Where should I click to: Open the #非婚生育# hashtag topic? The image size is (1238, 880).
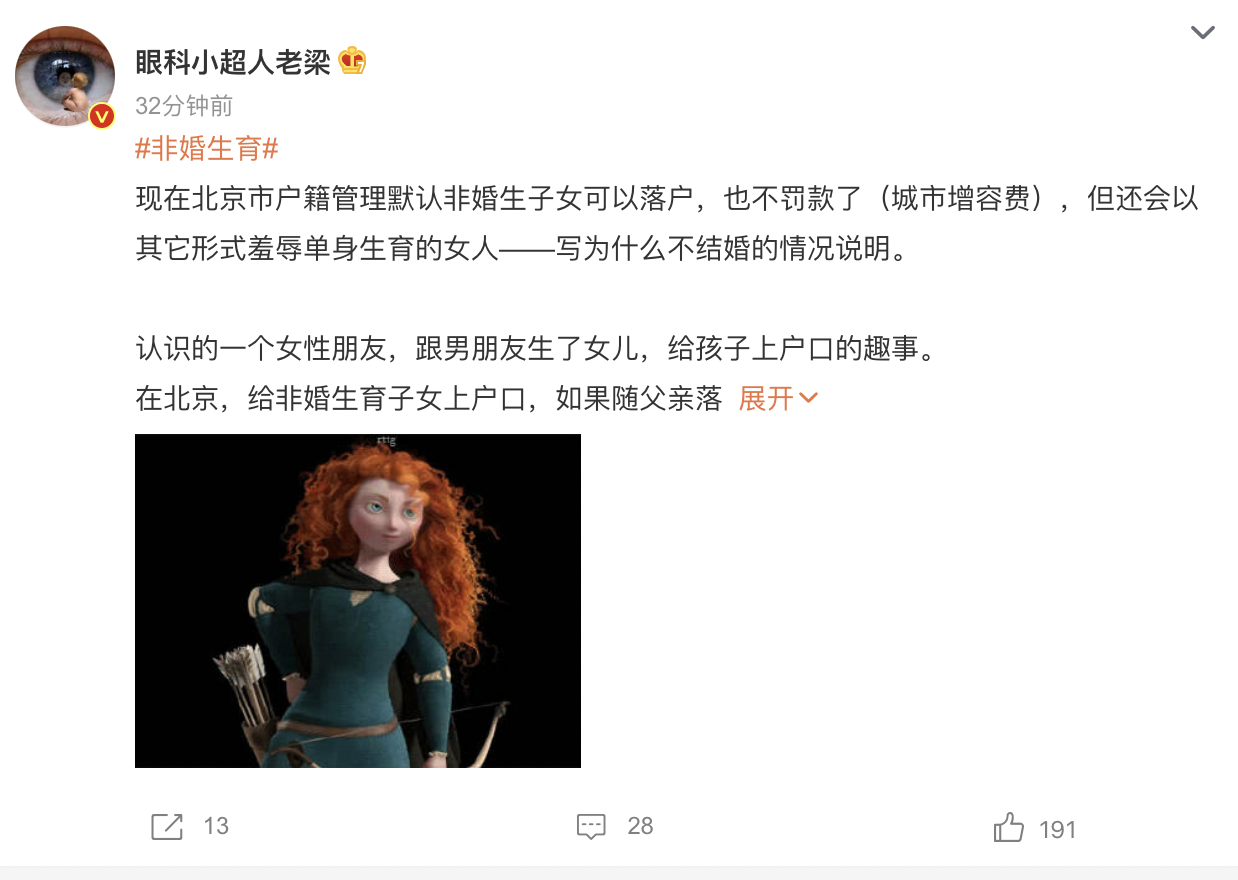(207, 149)
